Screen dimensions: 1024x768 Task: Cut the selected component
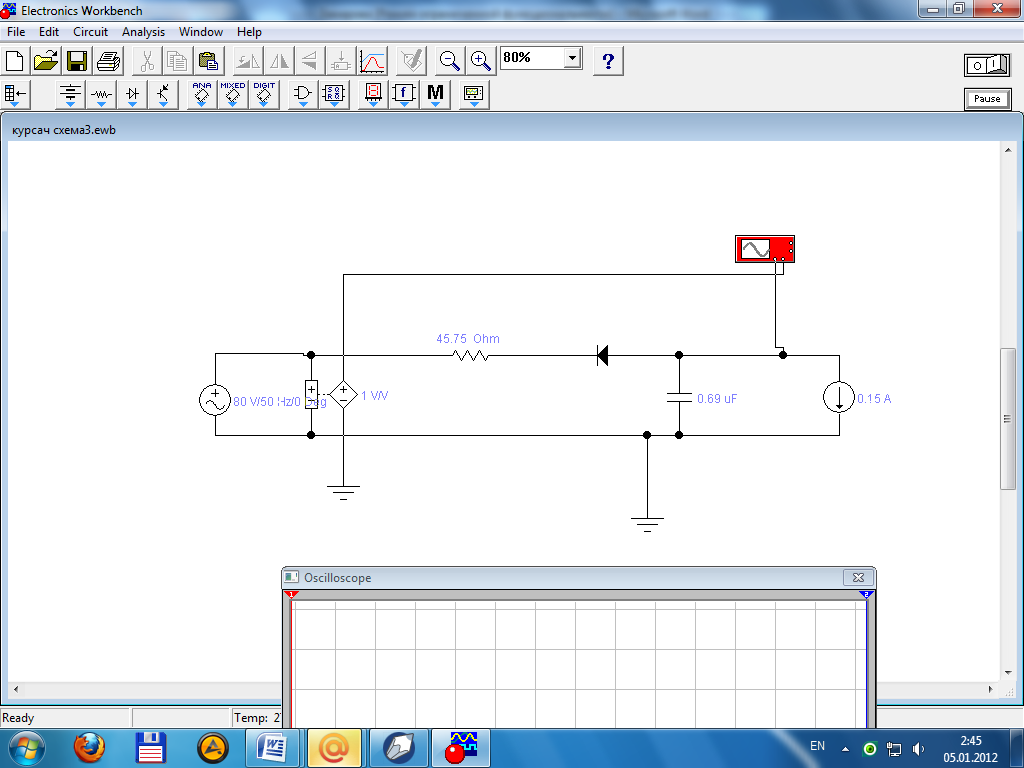147,61
